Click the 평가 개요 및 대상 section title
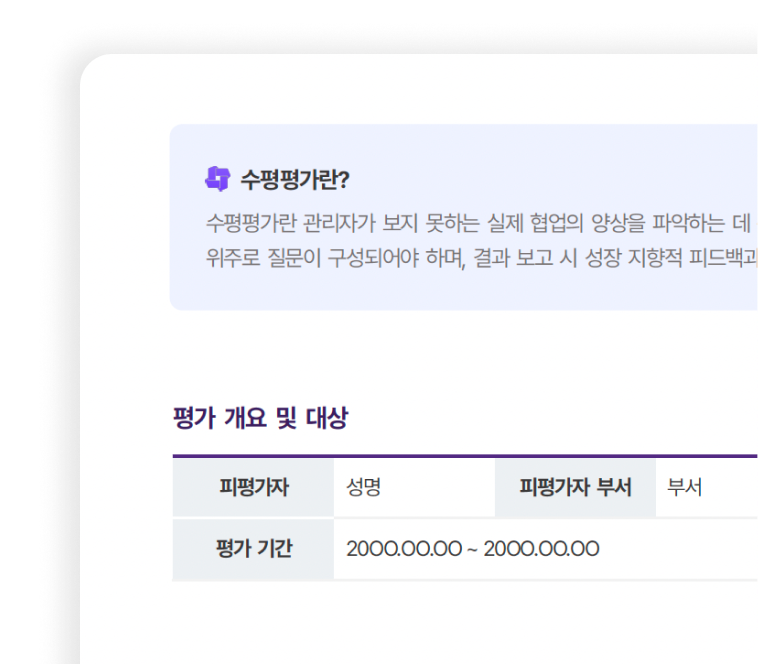 261,418
